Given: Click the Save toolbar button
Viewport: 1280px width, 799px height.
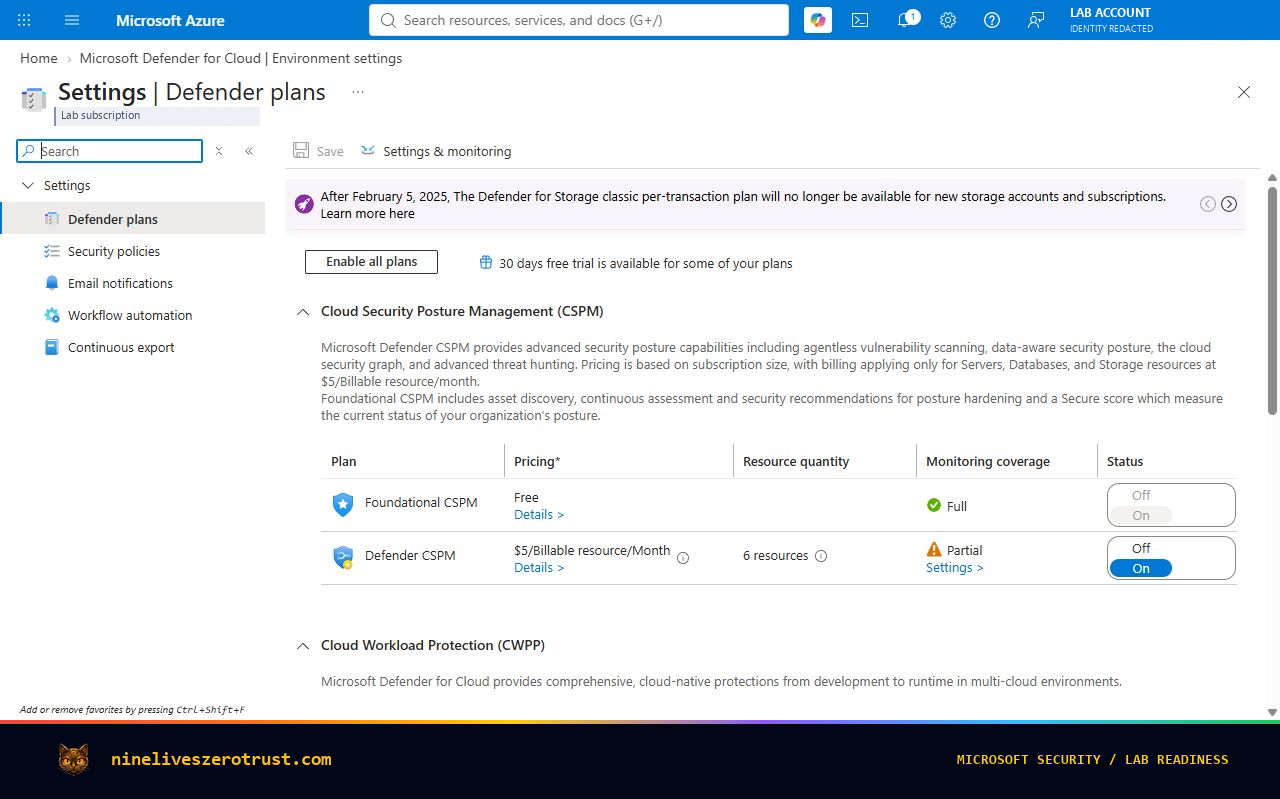Looking at the screenshot, I should pos(318,151).
